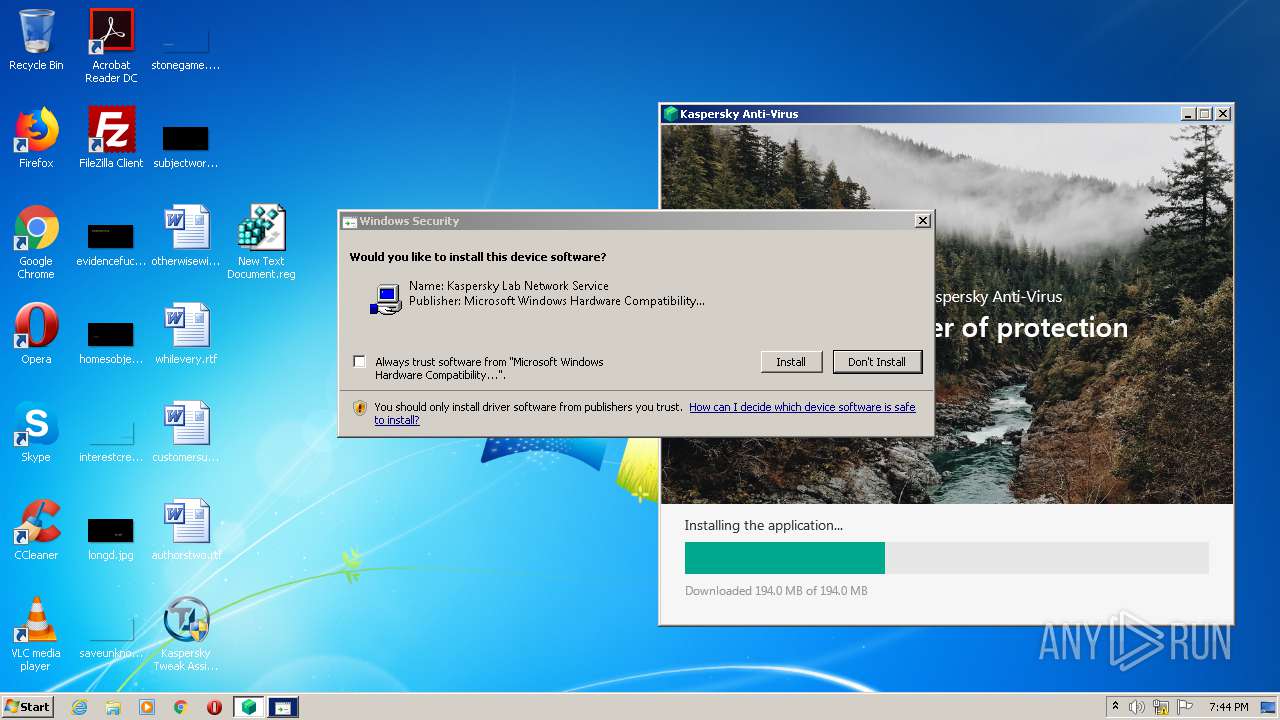Open the Recycle Bin desktop icon

pos(36,40)
